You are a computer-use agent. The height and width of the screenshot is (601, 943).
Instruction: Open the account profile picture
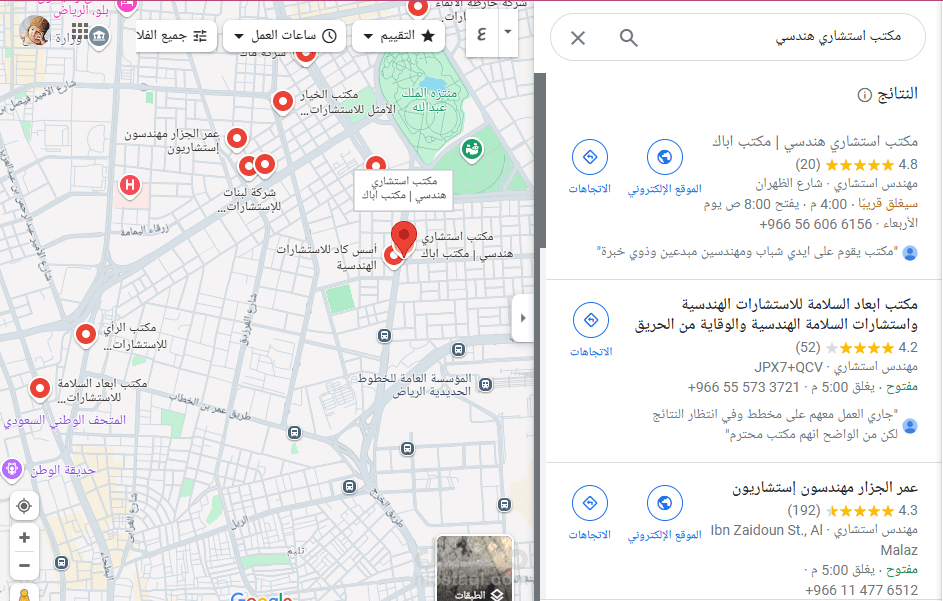pos(34,31)
